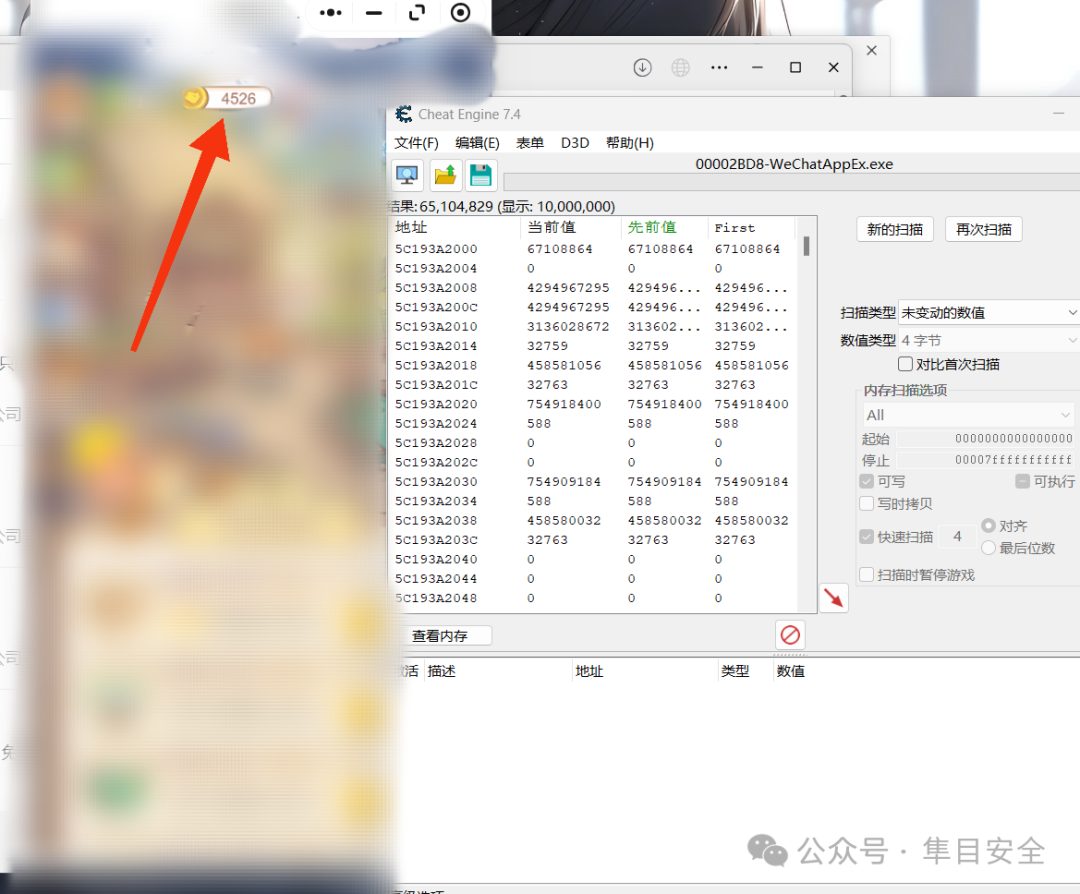The image size is (1080, 894).
Task: Click the results list scrollbar thumb
Action: [807, 246]
